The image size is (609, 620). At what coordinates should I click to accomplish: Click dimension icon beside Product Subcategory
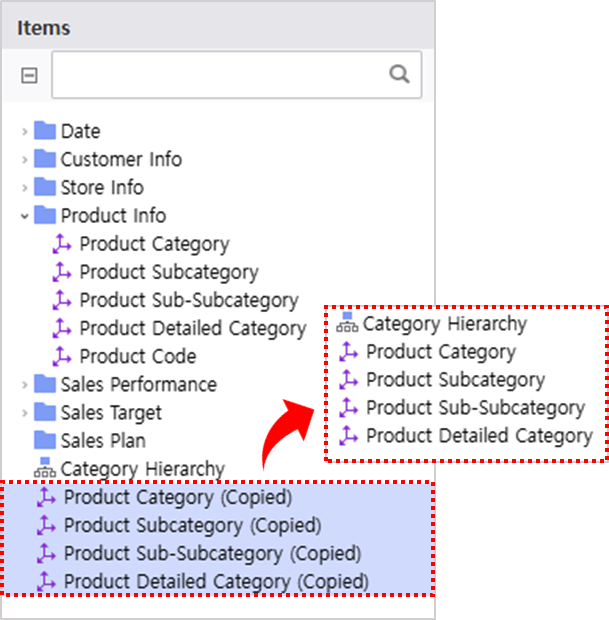coord(62,272)
